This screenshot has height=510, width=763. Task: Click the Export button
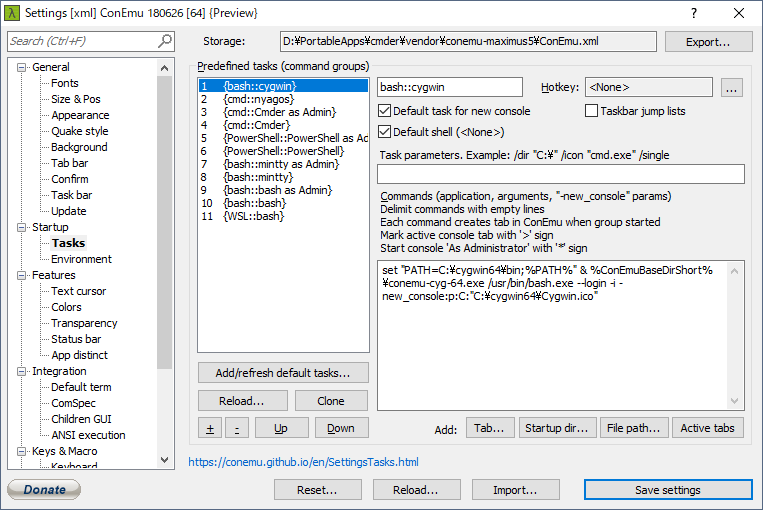(708, 42)
